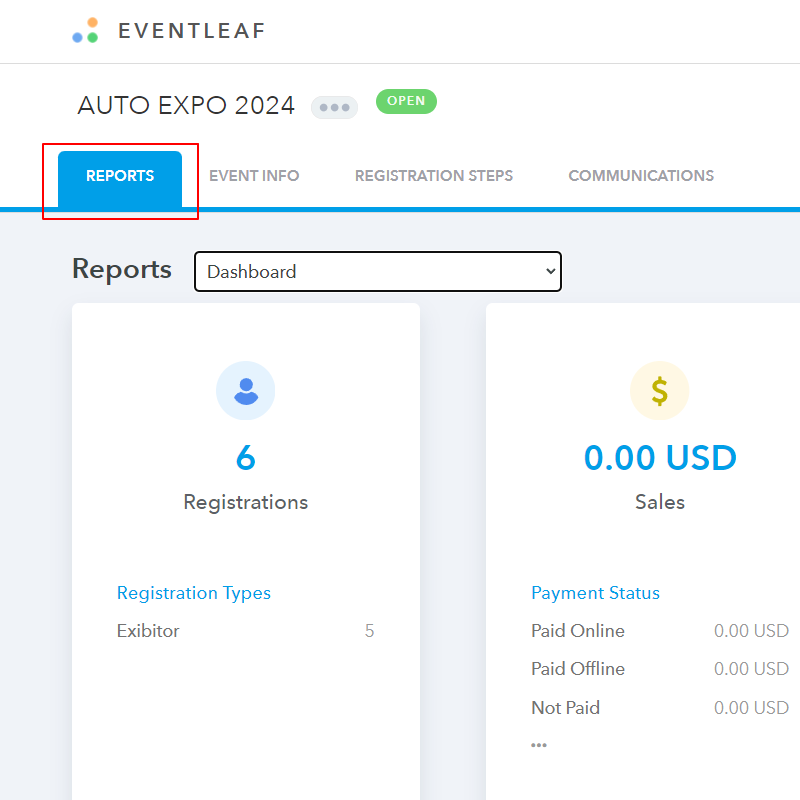The image size is (800, 800).
Task: Select the Communications tab
Action: (x=641, y=176)
